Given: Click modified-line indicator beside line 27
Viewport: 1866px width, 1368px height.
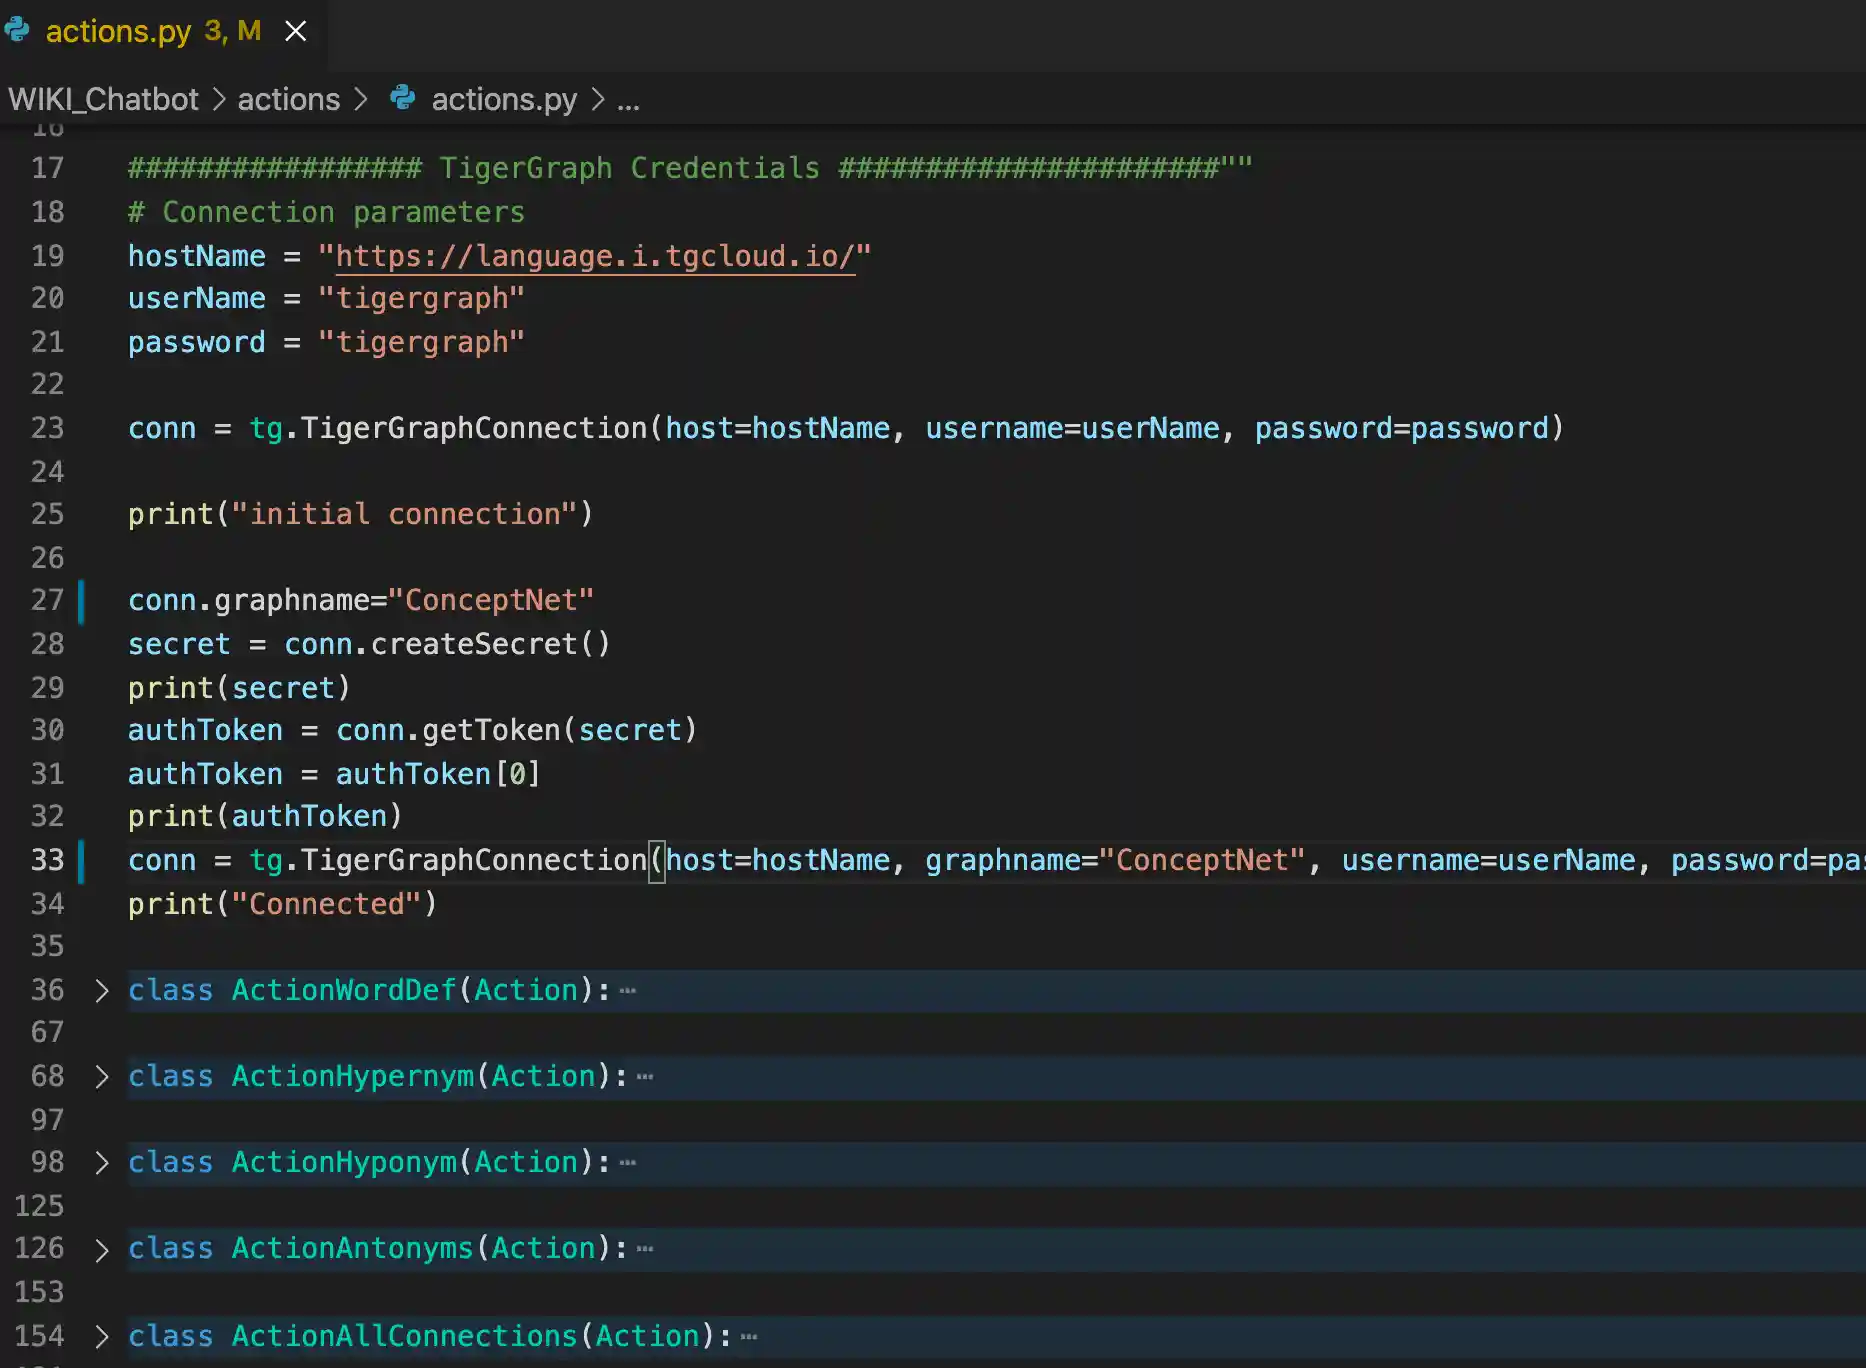Looking at the screenshot, I should (x=81, y=601).
